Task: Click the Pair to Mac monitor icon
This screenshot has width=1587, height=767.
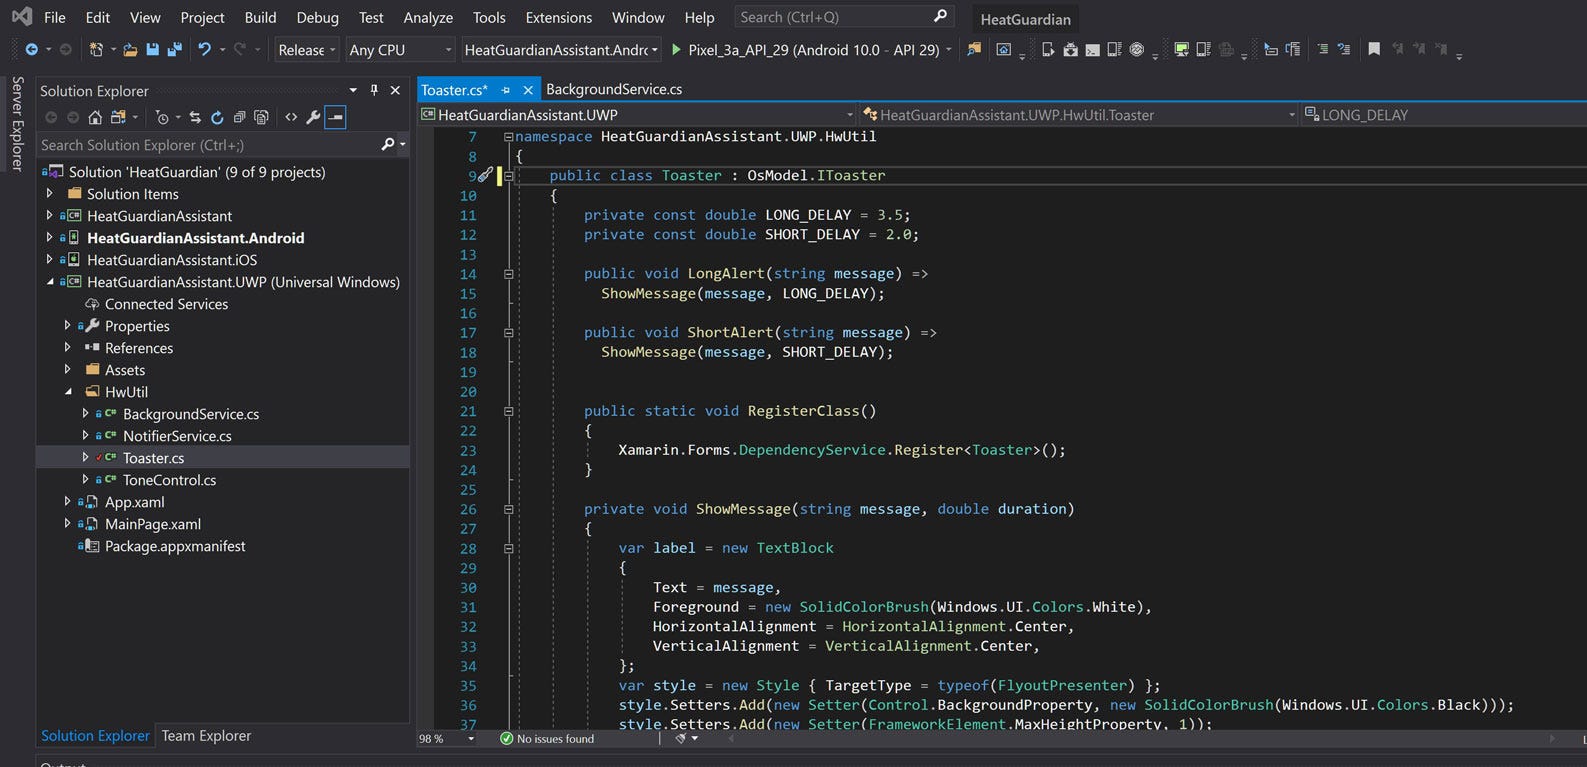Action: (x=1181, y=49)
